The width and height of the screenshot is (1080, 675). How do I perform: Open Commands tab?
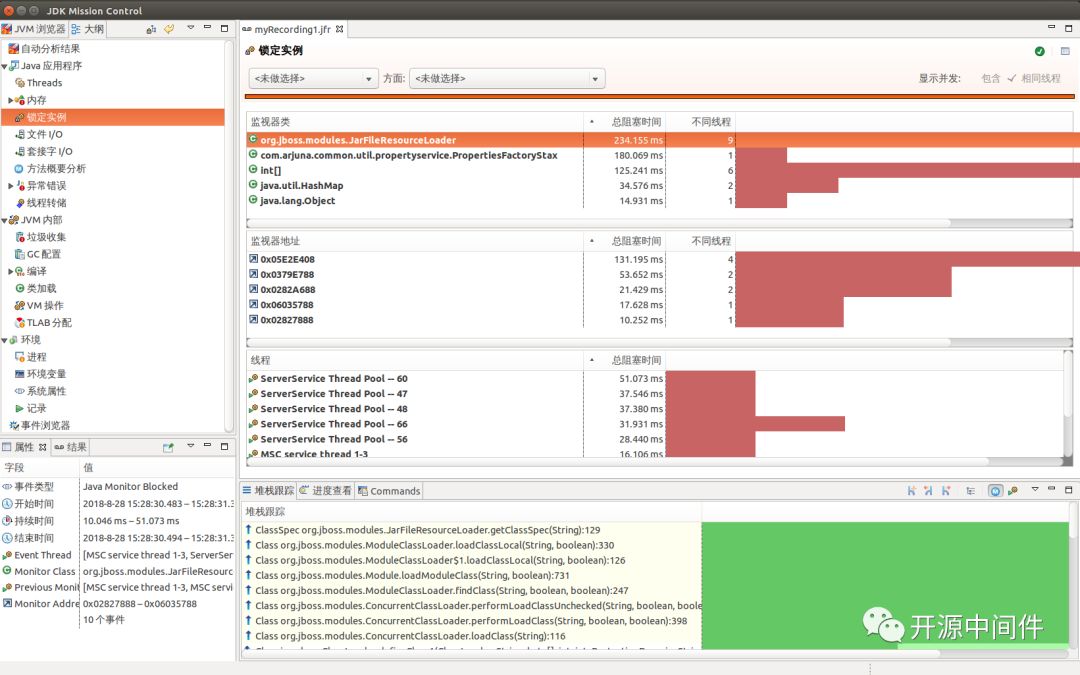pos(389,490)
